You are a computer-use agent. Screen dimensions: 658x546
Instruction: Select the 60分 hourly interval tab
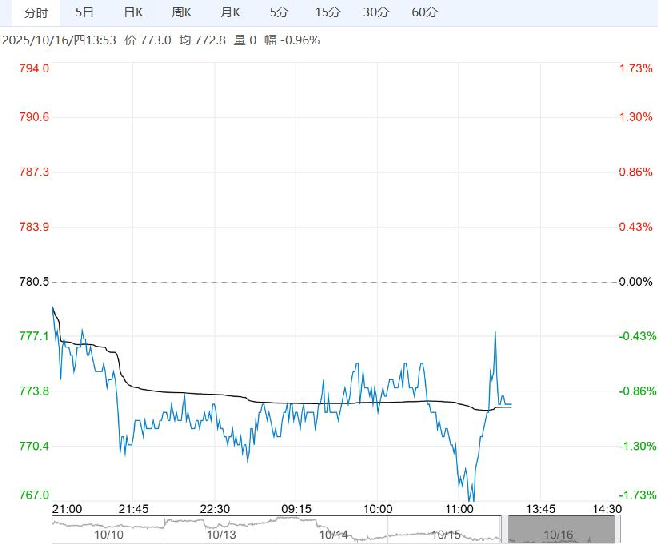(x=425, y=12)
